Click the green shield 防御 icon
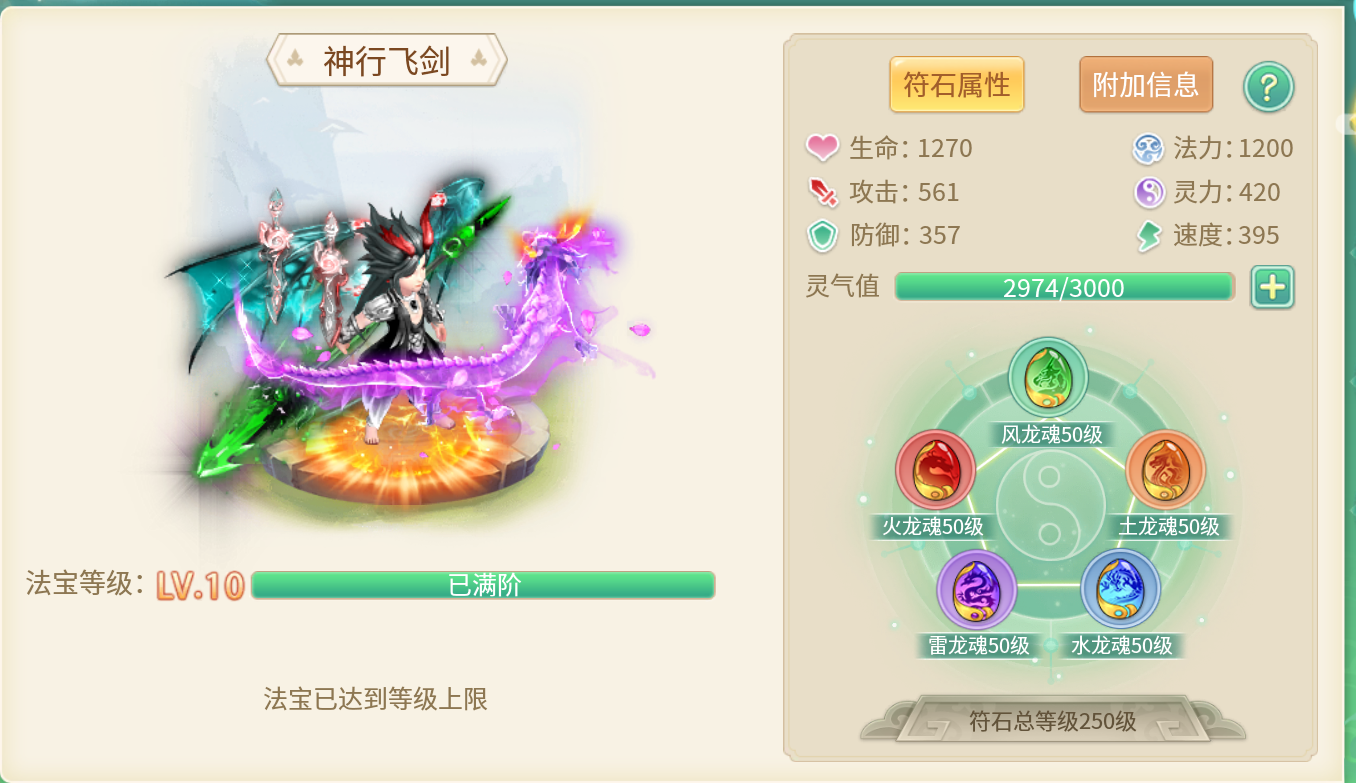1356x783 pixels. [822, 235]
